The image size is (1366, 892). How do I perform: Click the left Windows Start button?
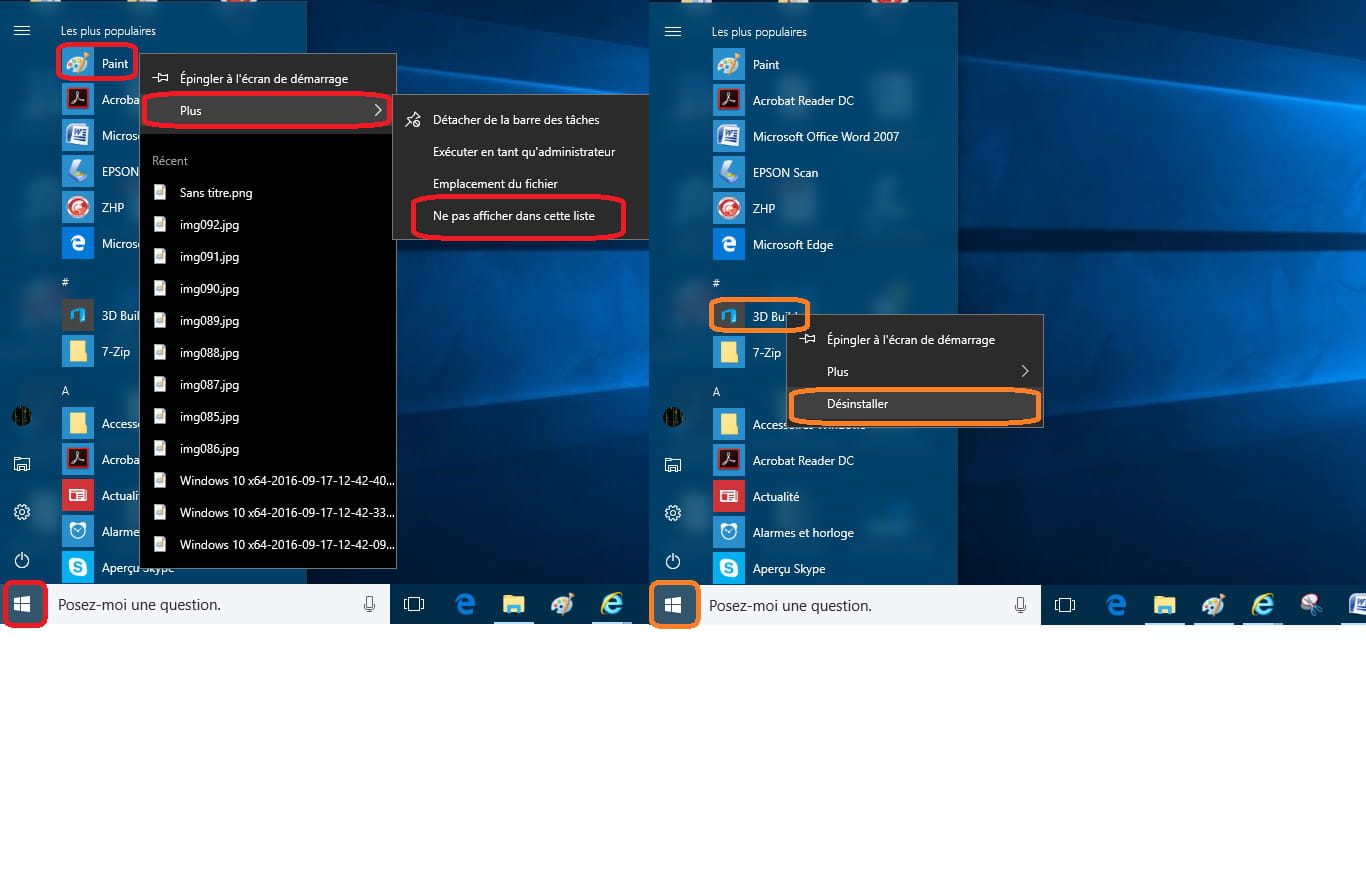coord(24,604)
